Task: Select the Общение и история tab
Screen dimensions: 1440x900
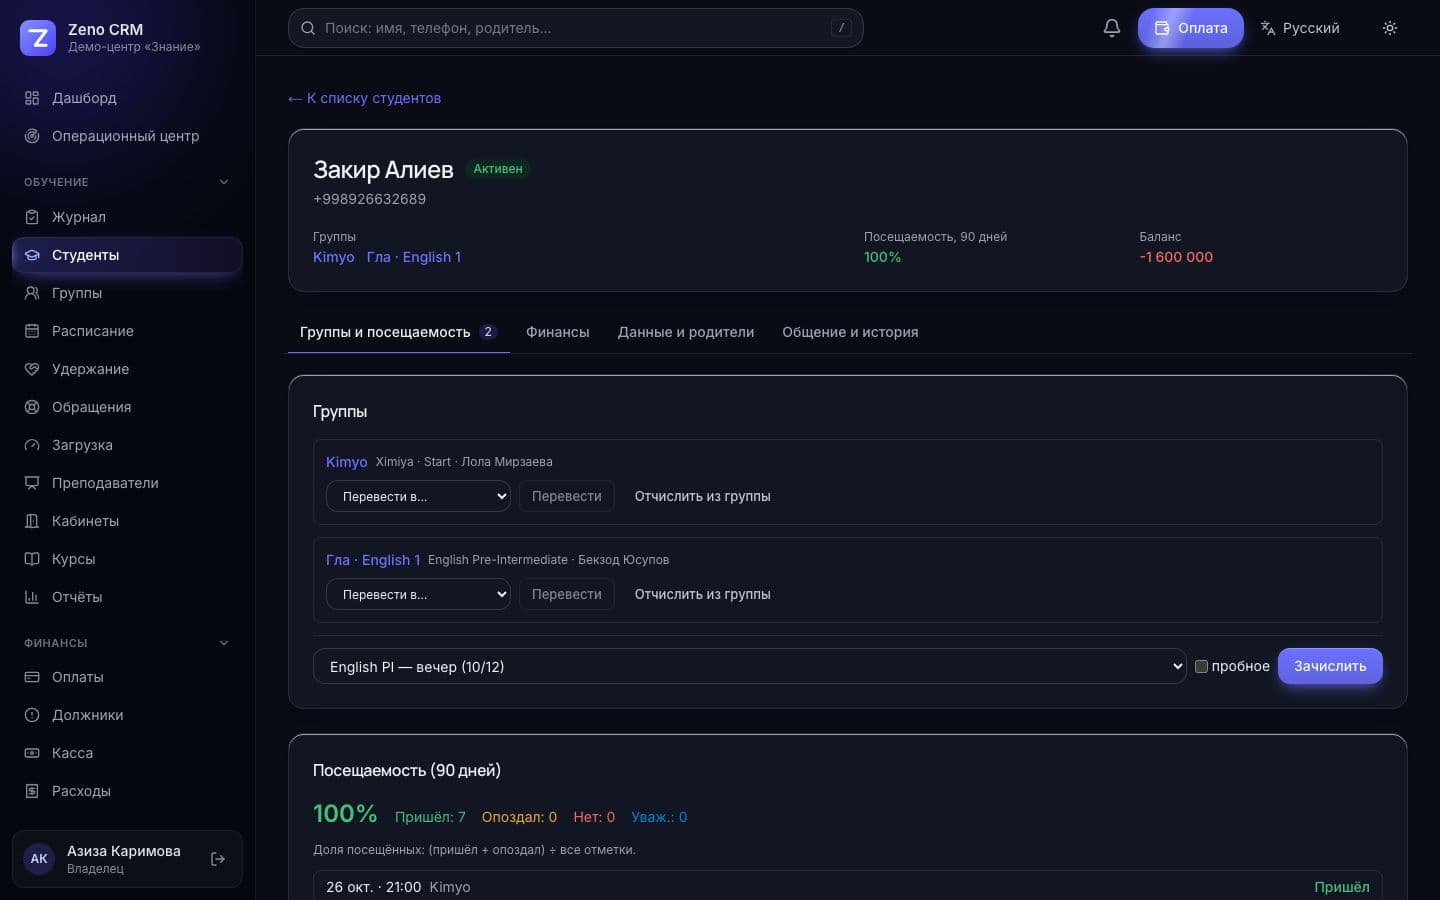Action: (850, 332)
